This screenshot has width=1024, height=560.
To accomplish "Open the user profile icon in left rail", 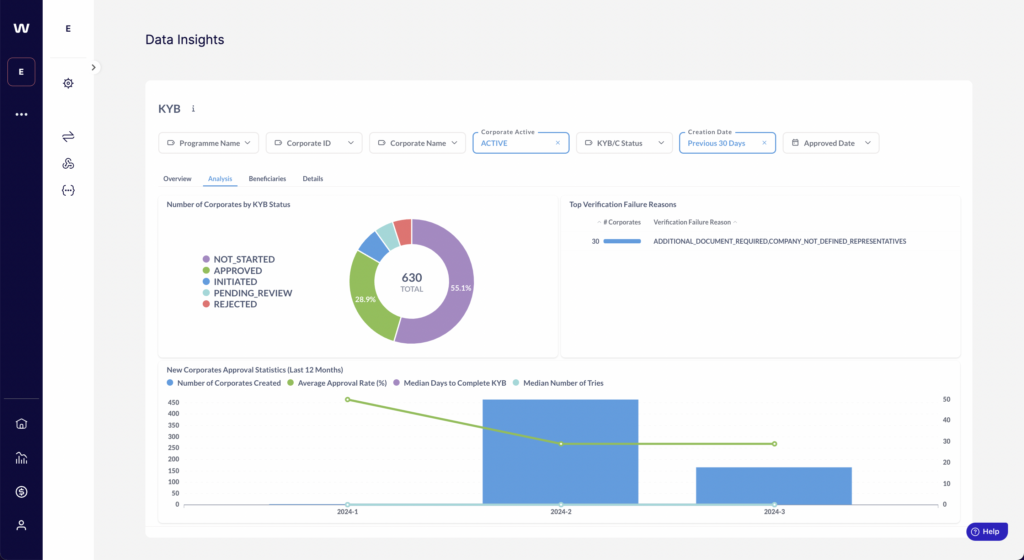I will tap(21, 525).
